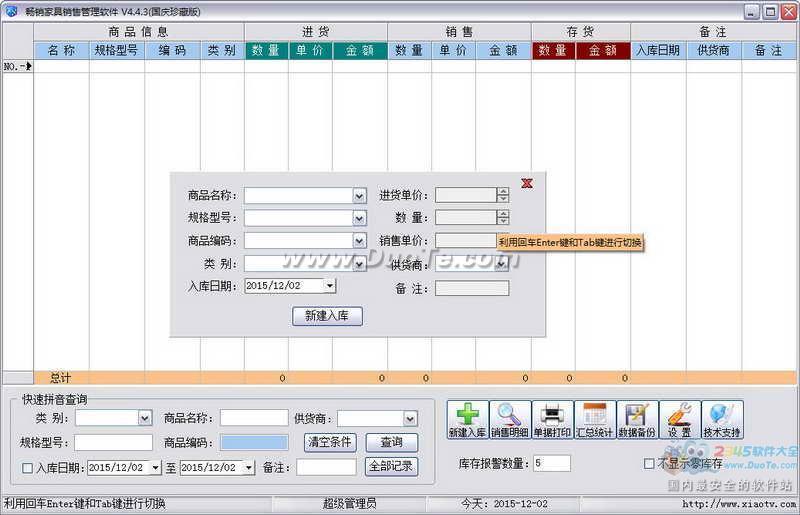Image resolution: width=800 pixels, height=515 pixels.
Task: Click the 超级管理员 status bar text
Action: [349, 504]
